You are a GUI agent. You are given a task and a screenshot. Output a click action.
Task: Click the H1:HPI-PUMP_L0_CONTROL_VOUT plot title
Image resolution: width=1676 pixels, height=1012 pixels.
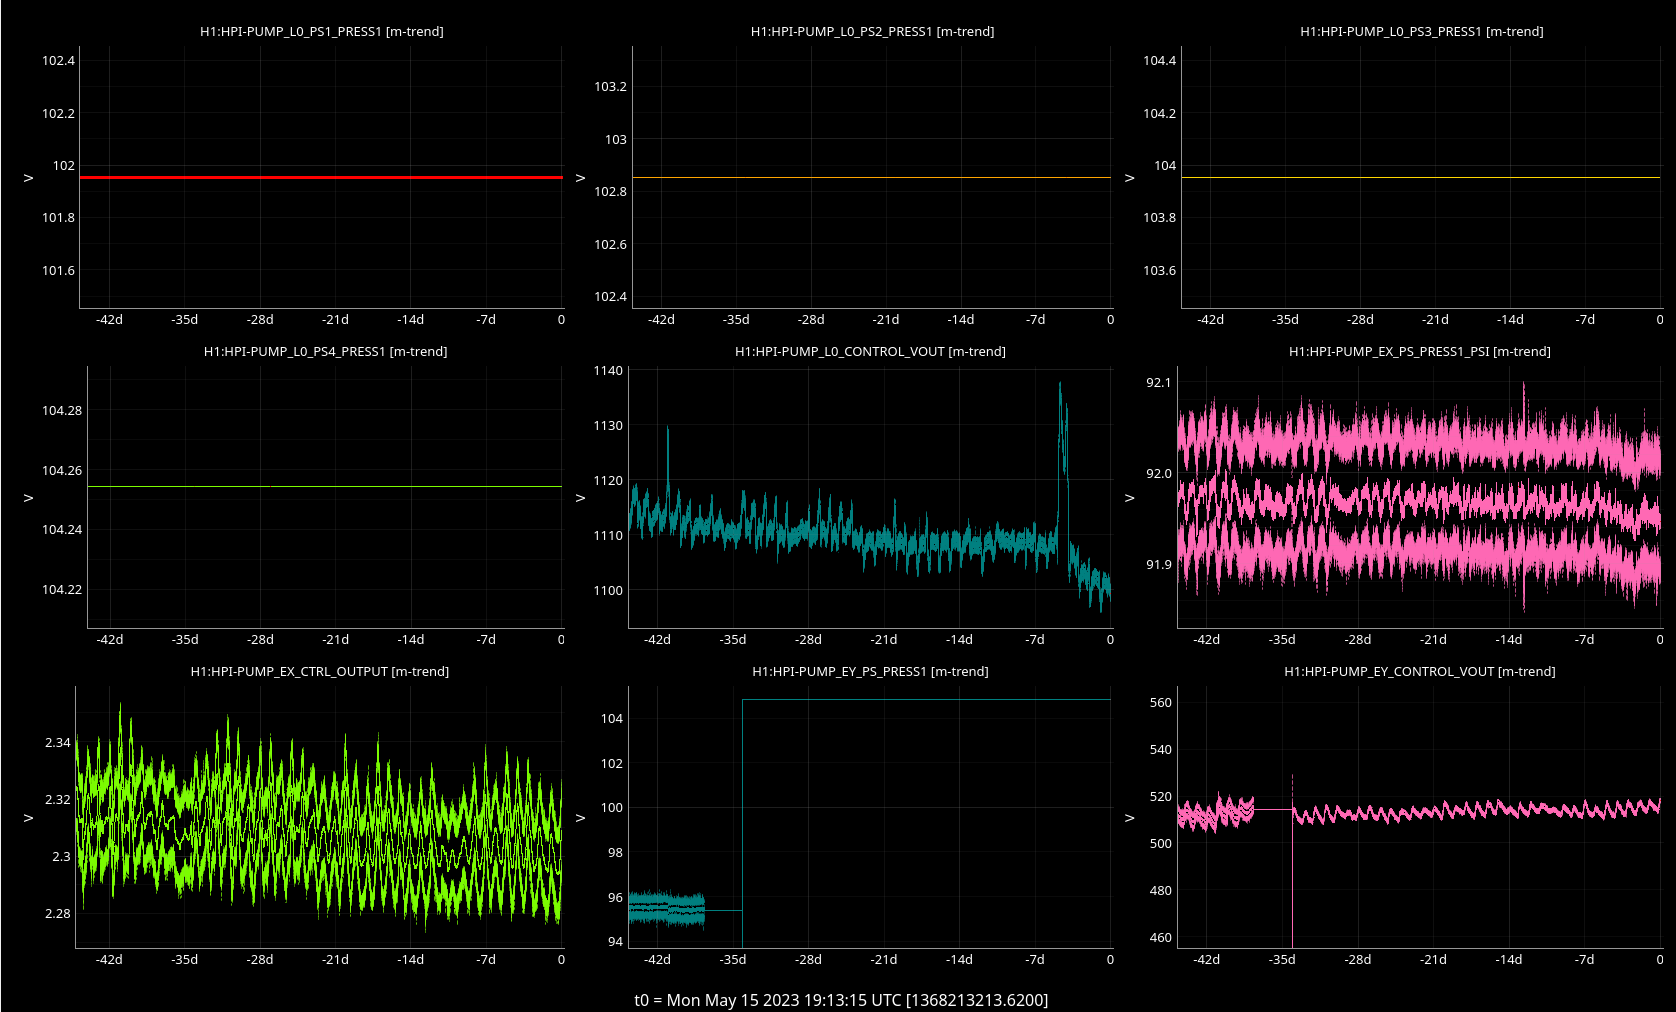(870, 351)
